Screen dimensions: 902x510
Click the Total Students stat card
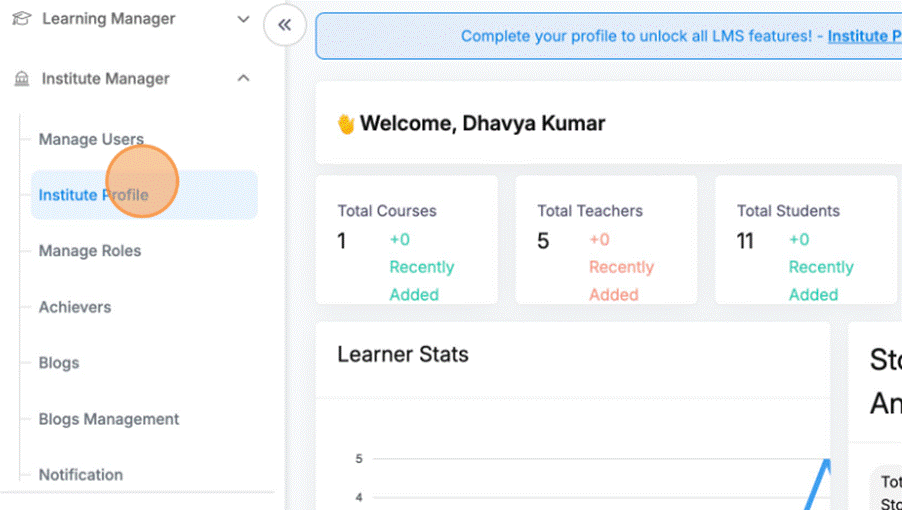pos(806,240)
